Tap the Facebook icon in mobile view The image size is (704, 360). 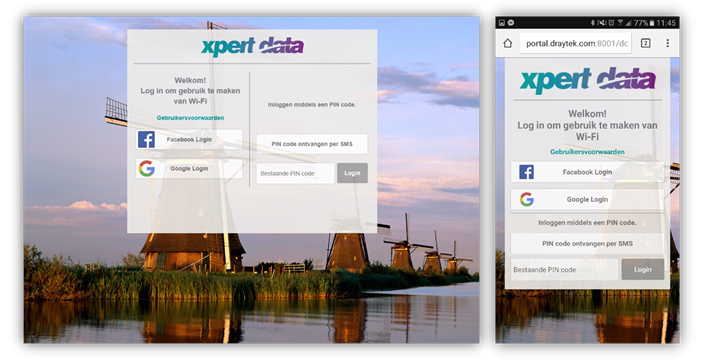click(x=526, y=172)
